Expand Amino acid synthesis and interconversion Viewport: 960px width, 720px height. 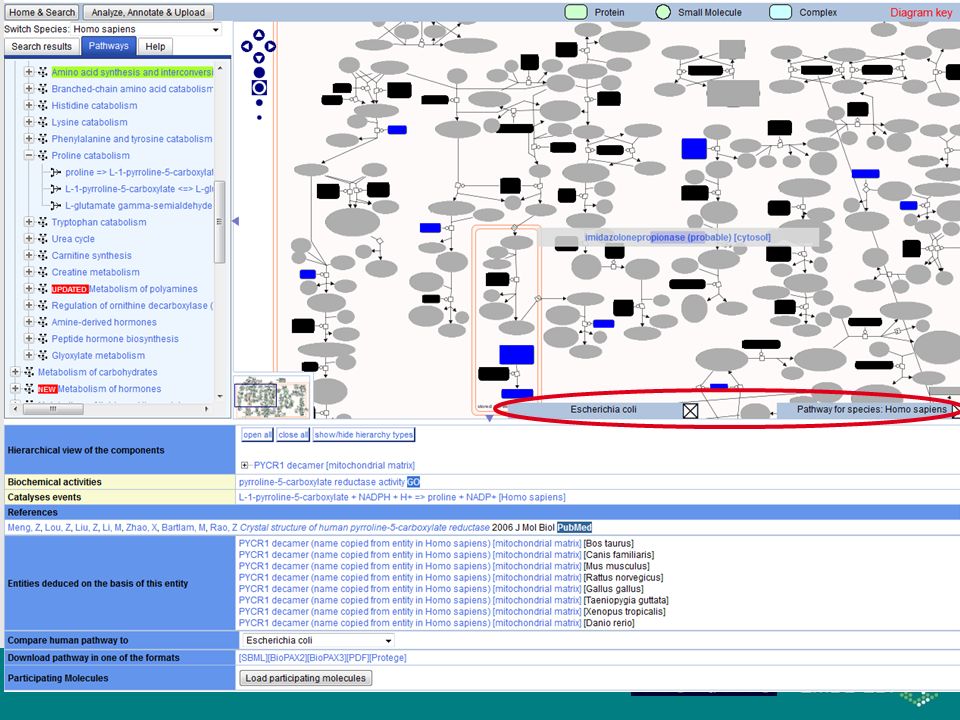pos(29,72)
